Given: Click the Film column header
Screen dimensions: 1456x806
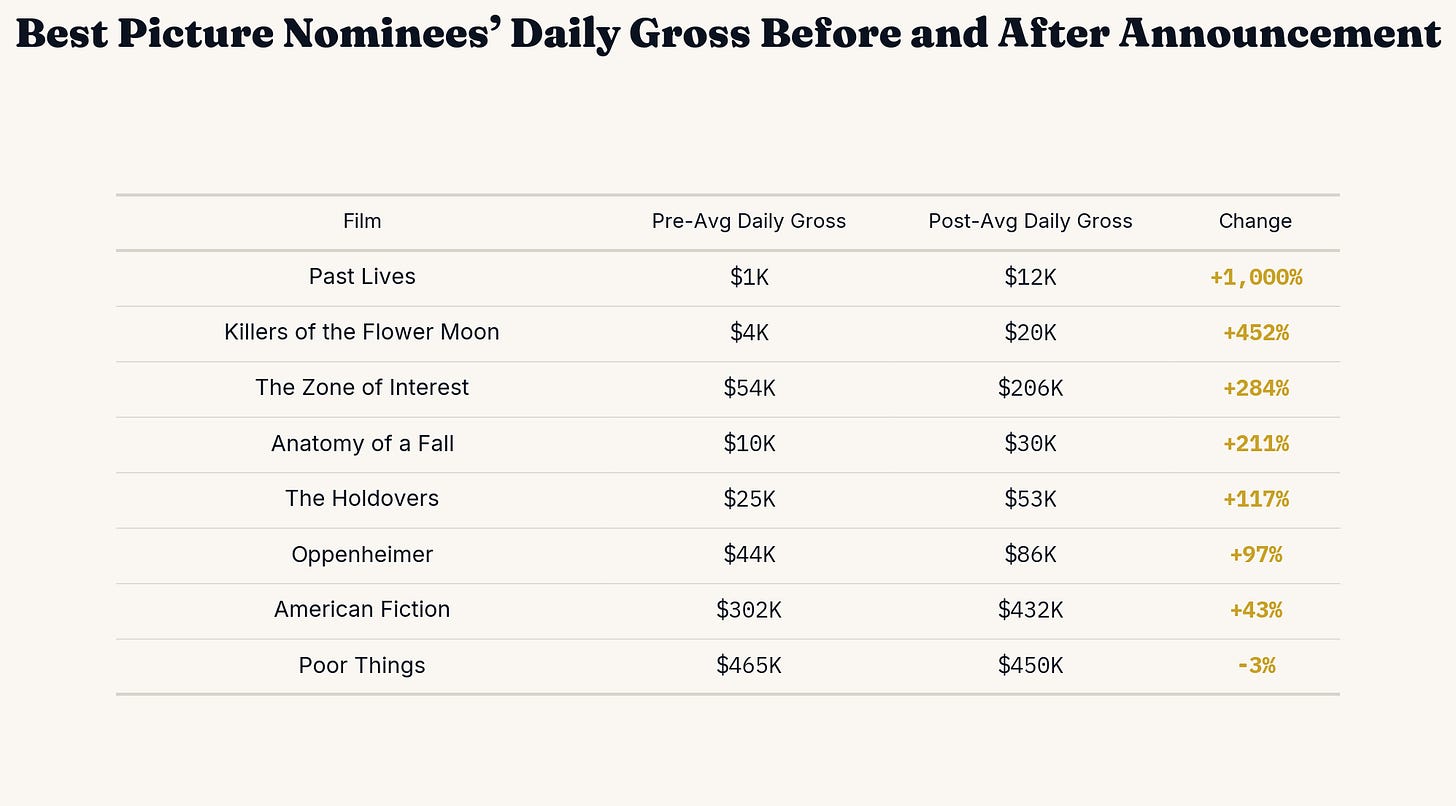Looking at the screenshot, I should pyautogui.click(x=362, y=221).
